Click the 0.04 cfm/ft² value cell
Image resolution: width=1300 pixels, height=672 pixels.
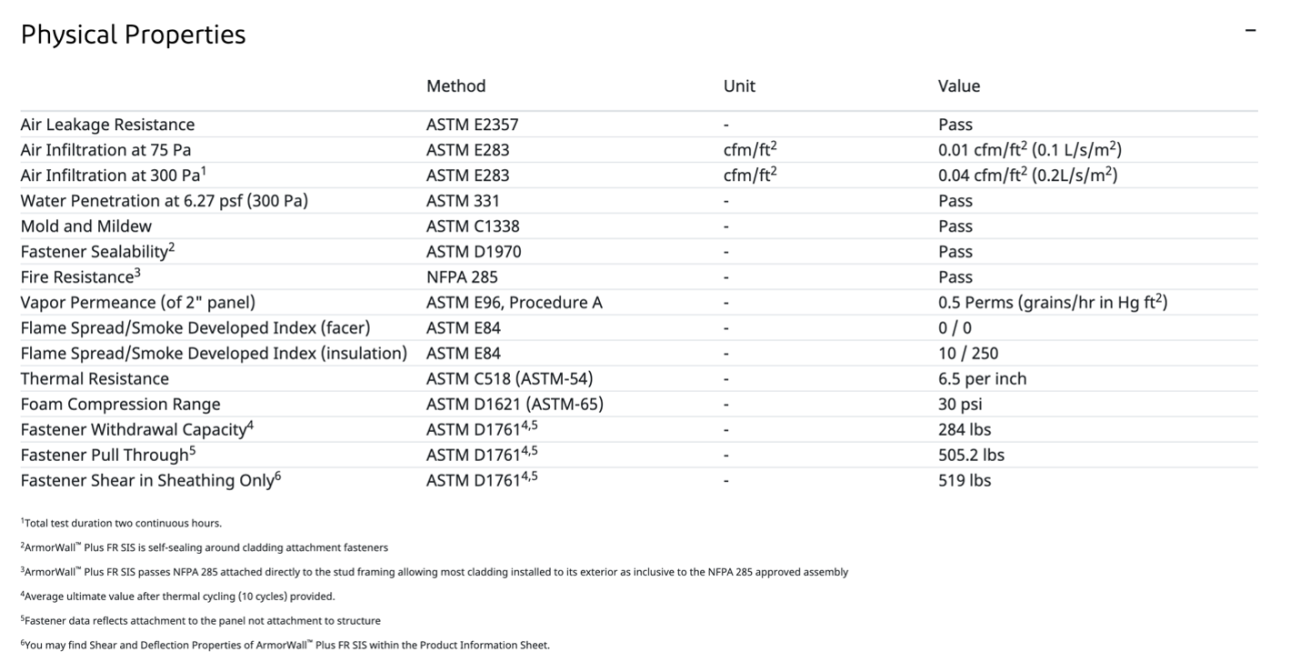click(x=1027, y=175)
